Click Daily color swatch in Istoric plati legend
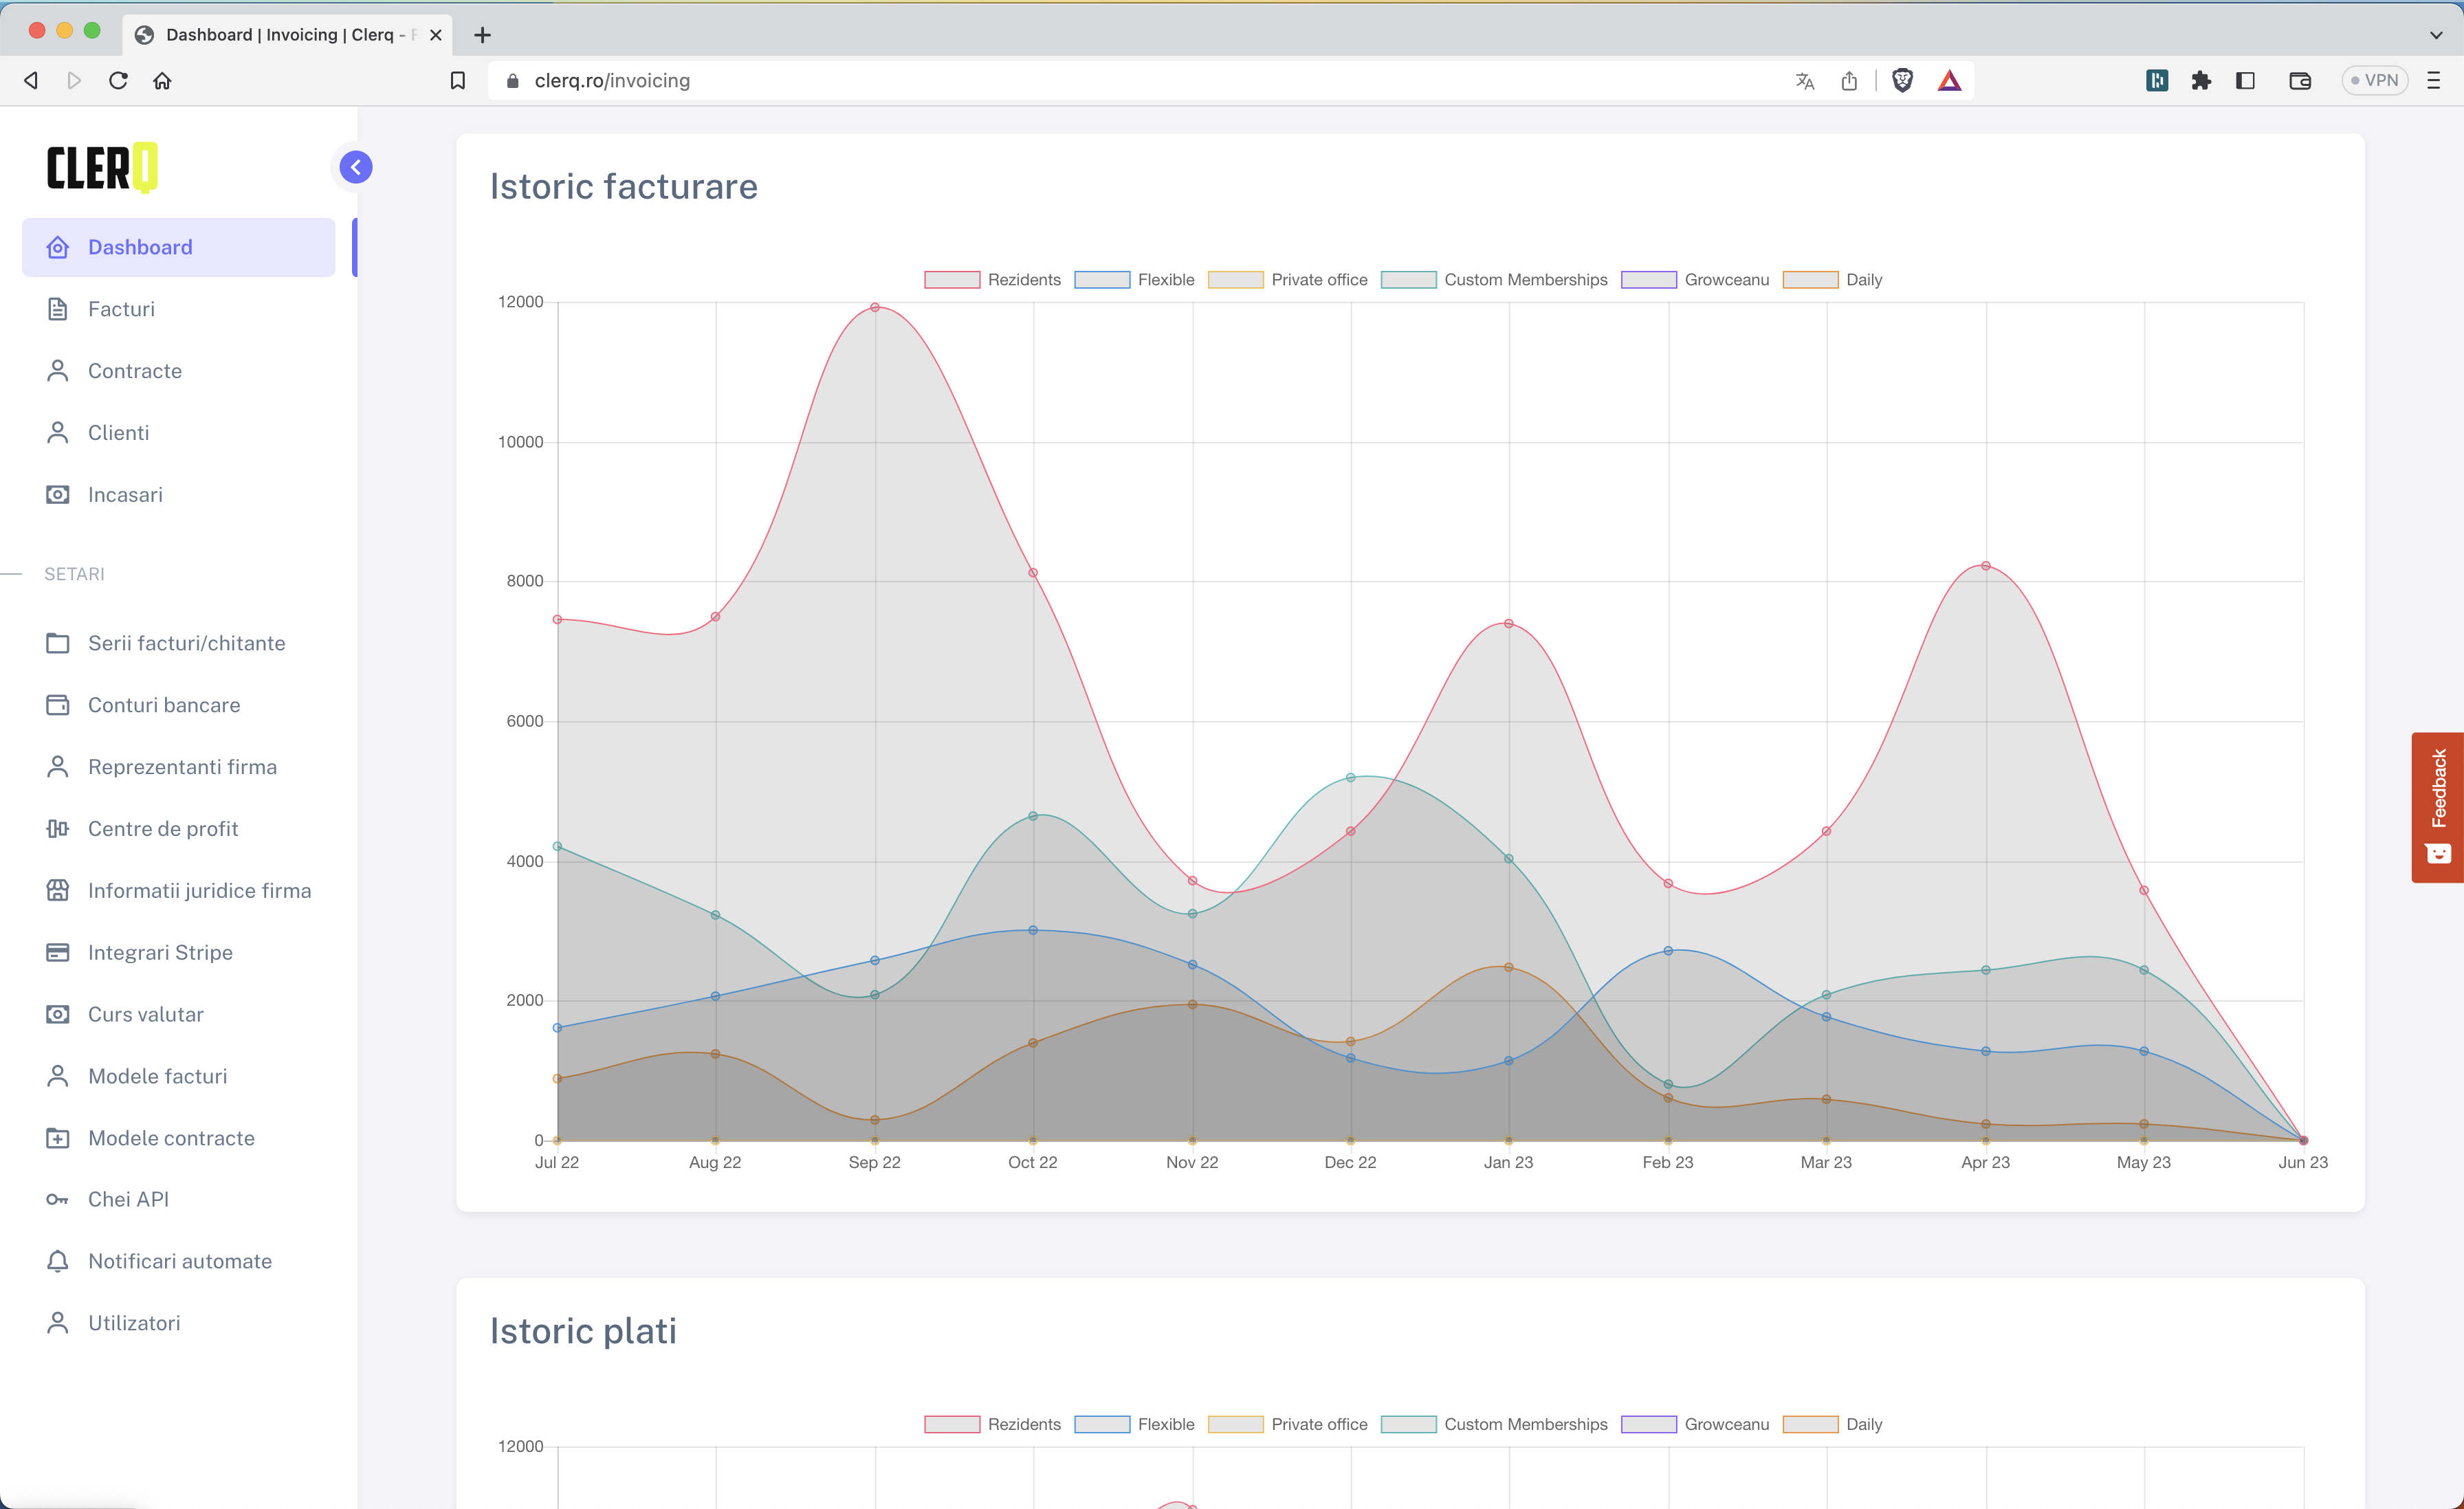The height and width of the screenshot is (1509, 2464). (1810, 1425)
